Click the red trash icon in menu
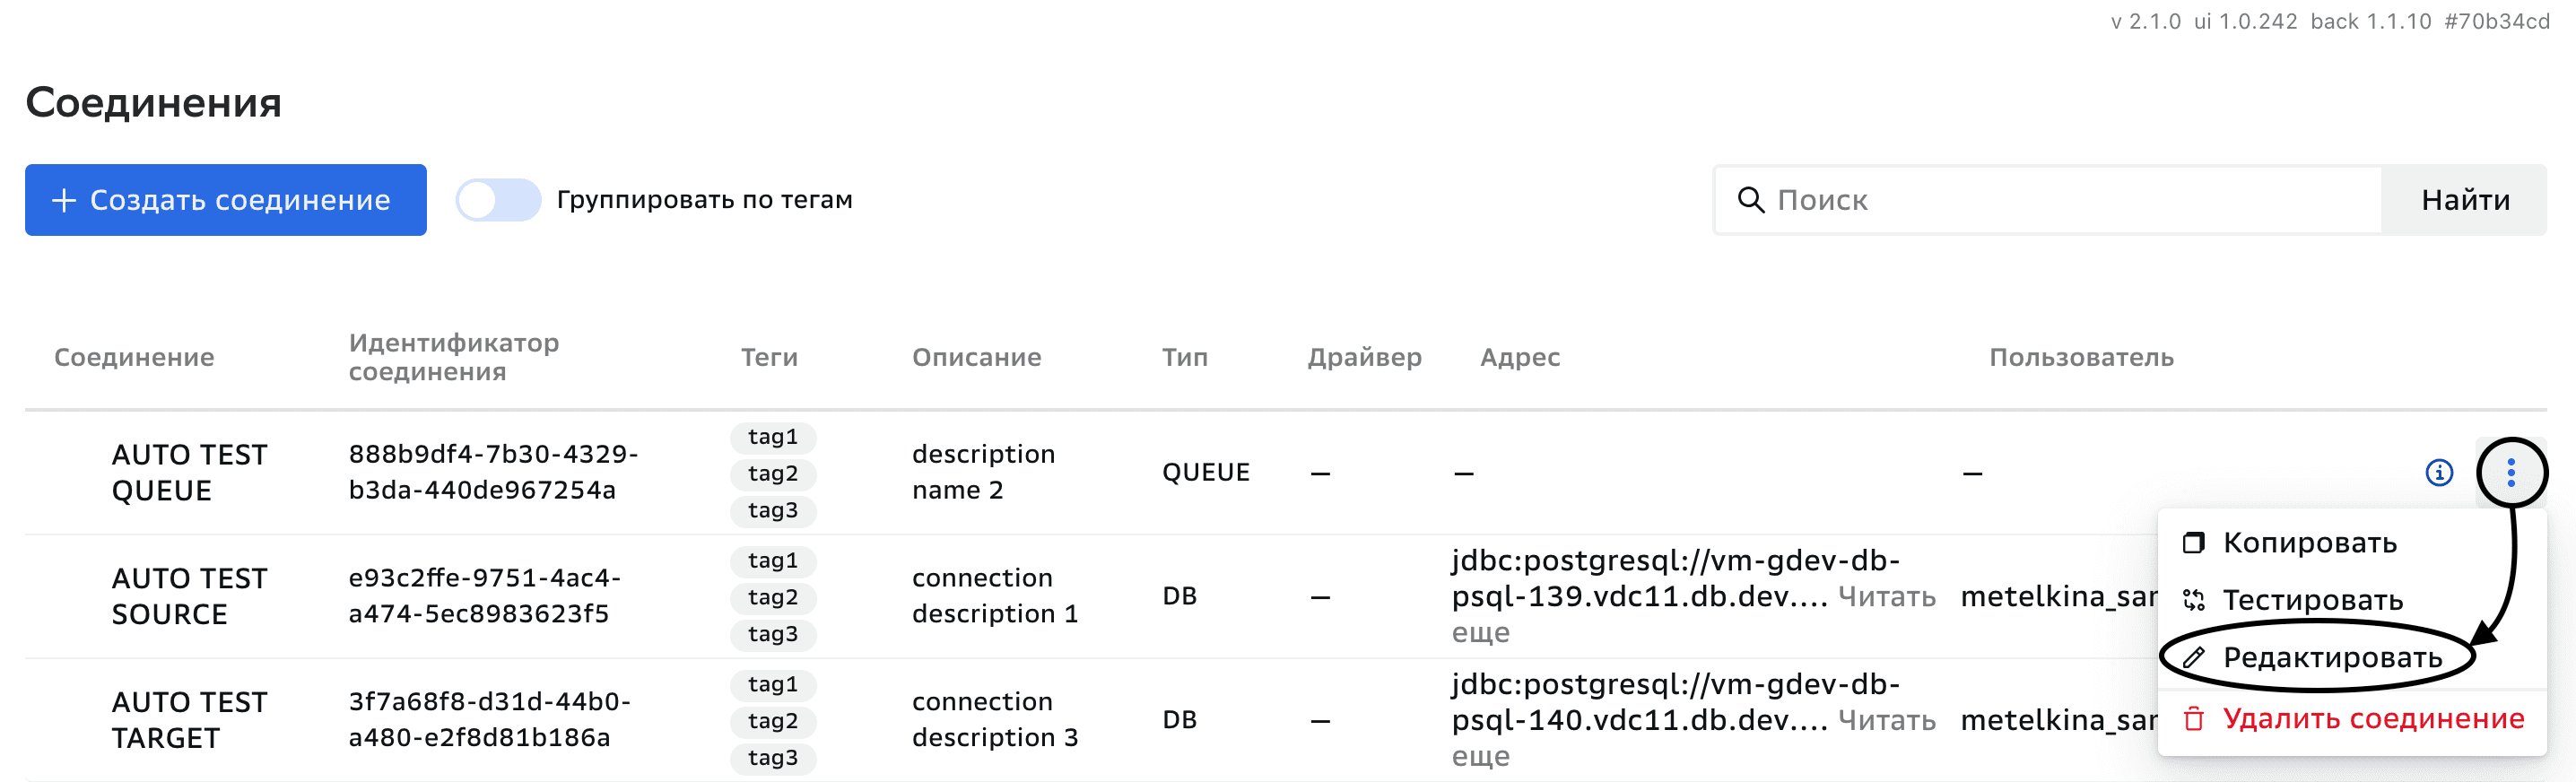2576x782 pixels. [x=2193, y=719]
